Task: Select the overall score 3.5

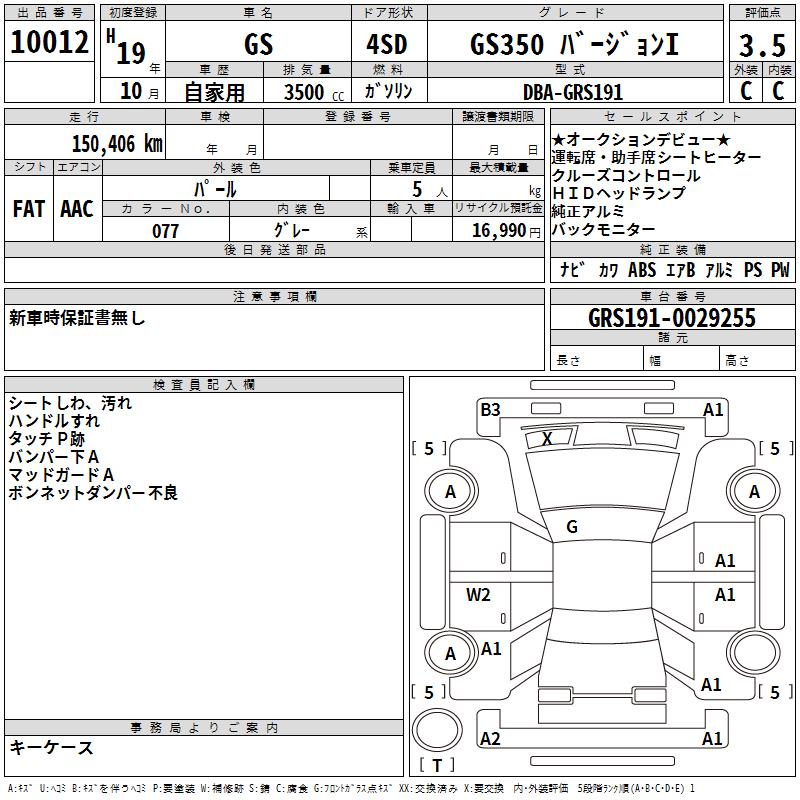Action: (x=762, y=45)
